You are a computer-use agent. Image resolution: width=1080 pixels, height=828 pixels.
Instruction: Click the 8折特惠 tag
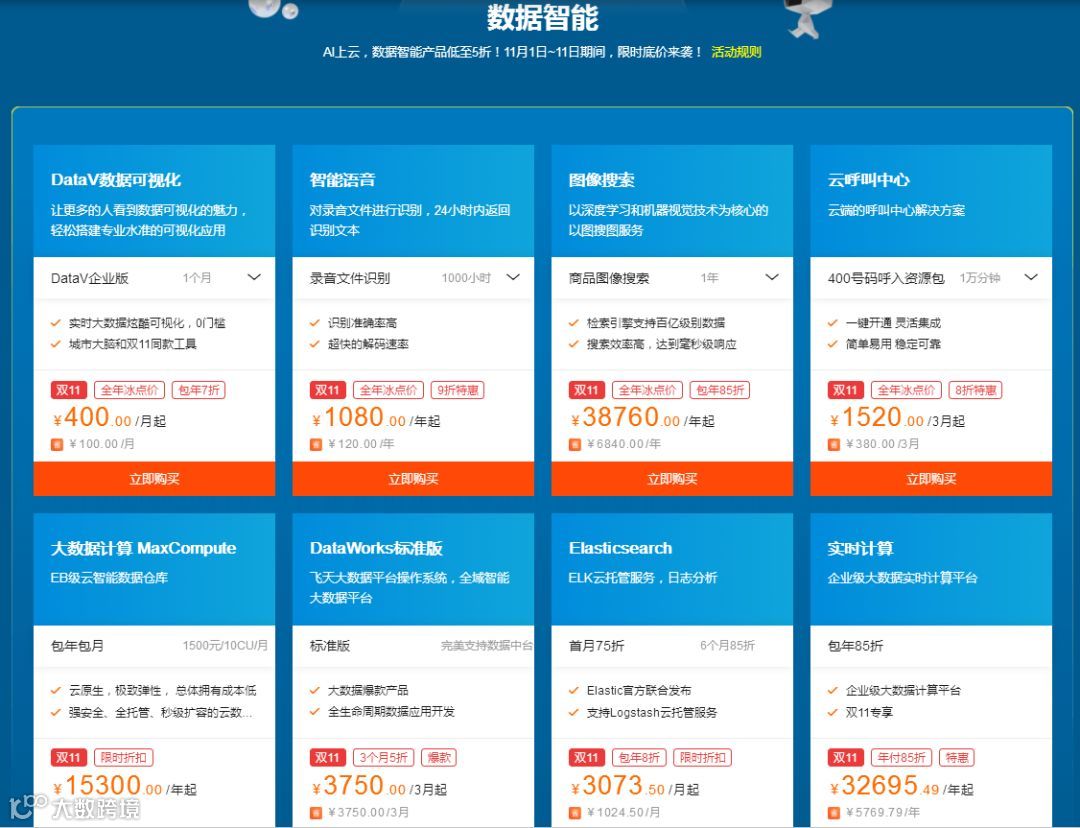(975, 390)
